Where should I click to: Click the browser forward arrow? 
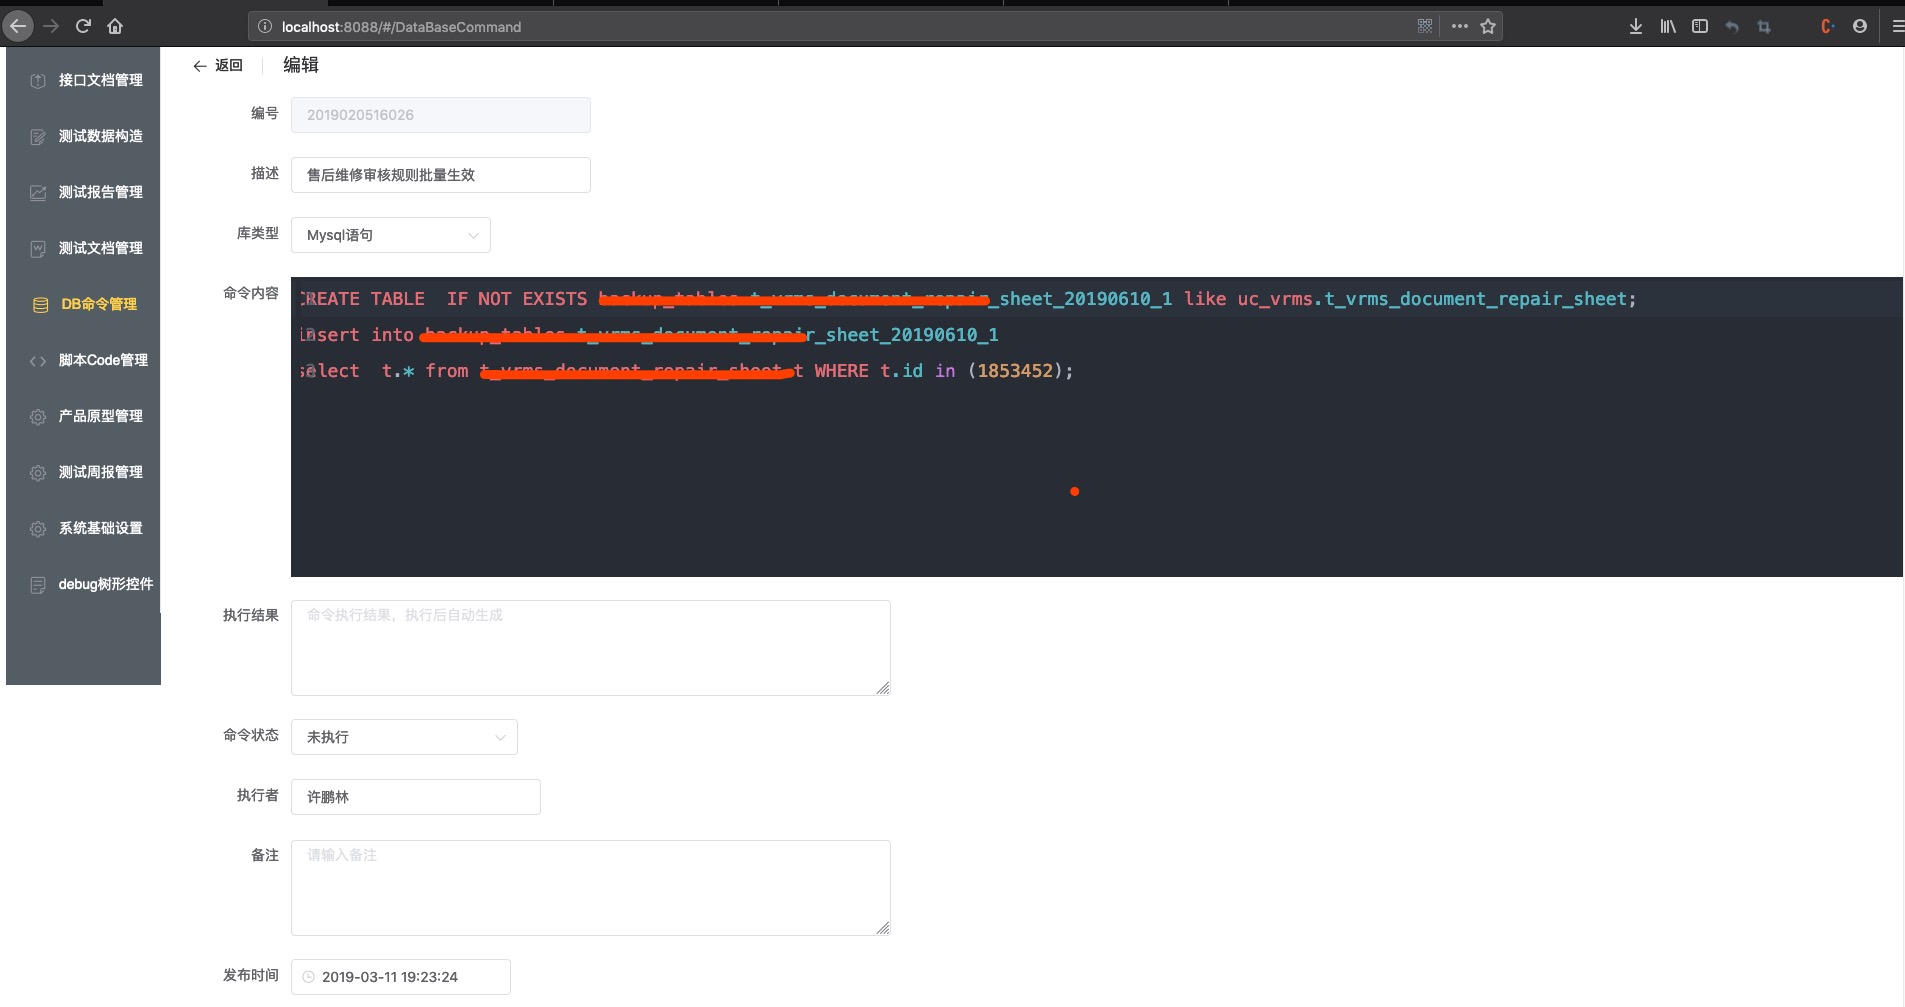pyautogui.click(x=51, y=26)
